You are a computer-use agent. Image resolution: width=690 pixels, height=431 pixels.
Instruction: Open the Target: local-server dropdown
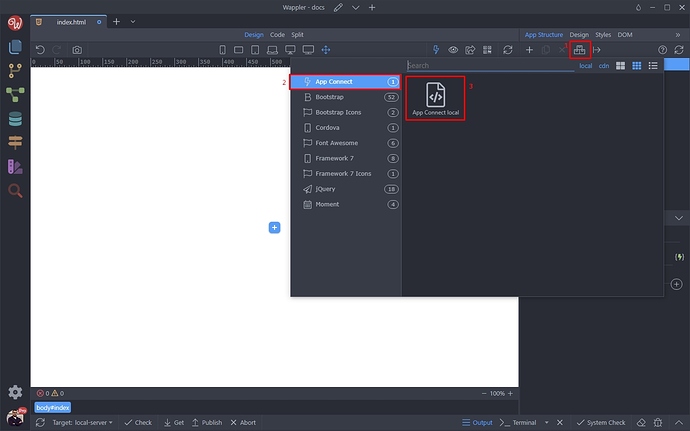pyautogui.click(x=82, y=423)
